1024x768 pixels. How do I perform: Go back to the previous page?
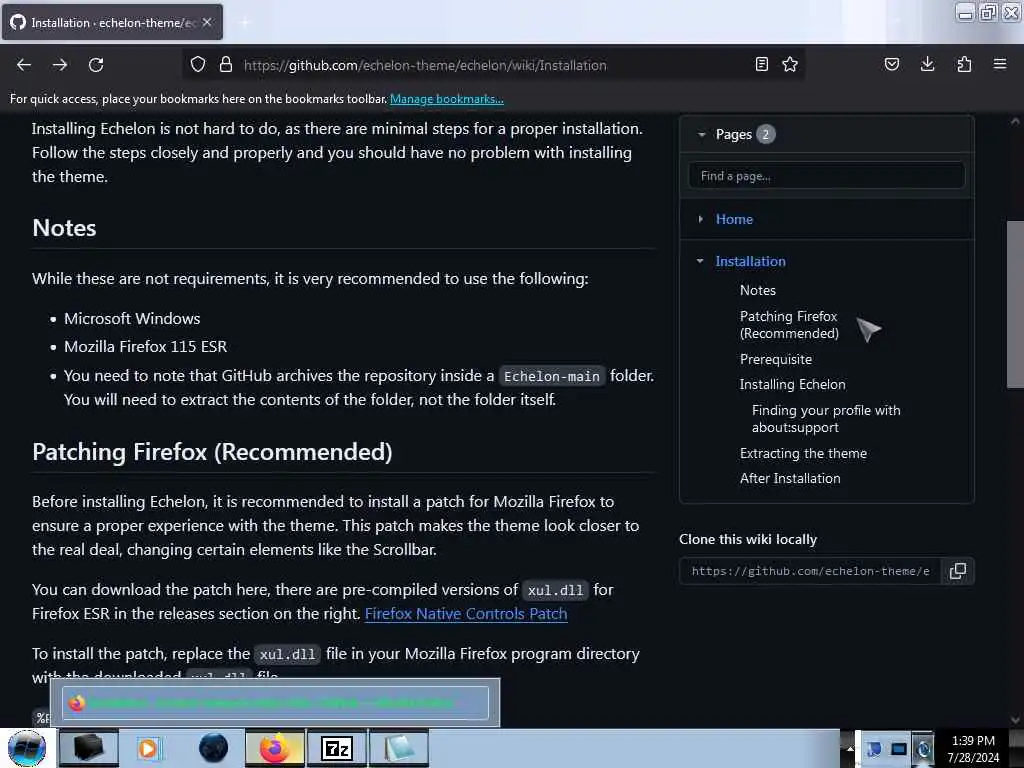point(24,65)
